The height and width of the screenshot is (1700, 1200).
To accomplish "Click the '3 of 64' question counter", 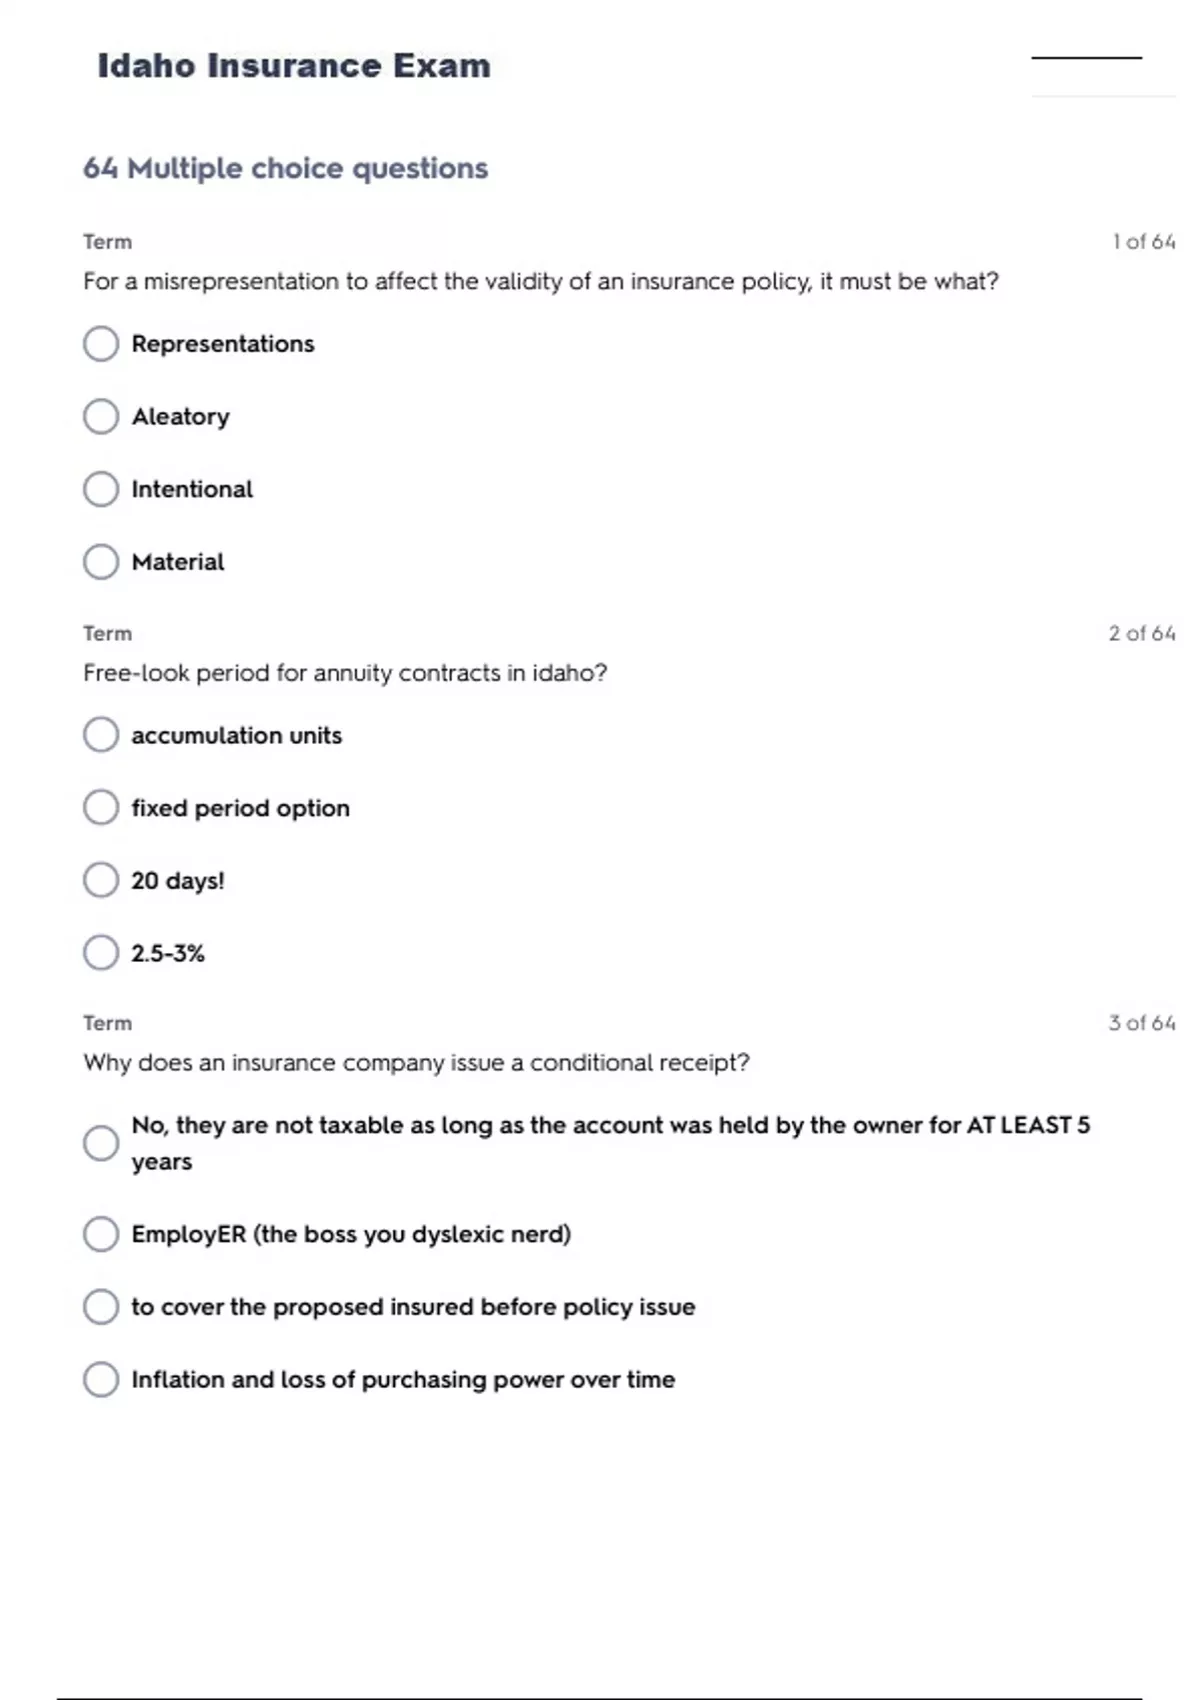I will (1141, 1023).
